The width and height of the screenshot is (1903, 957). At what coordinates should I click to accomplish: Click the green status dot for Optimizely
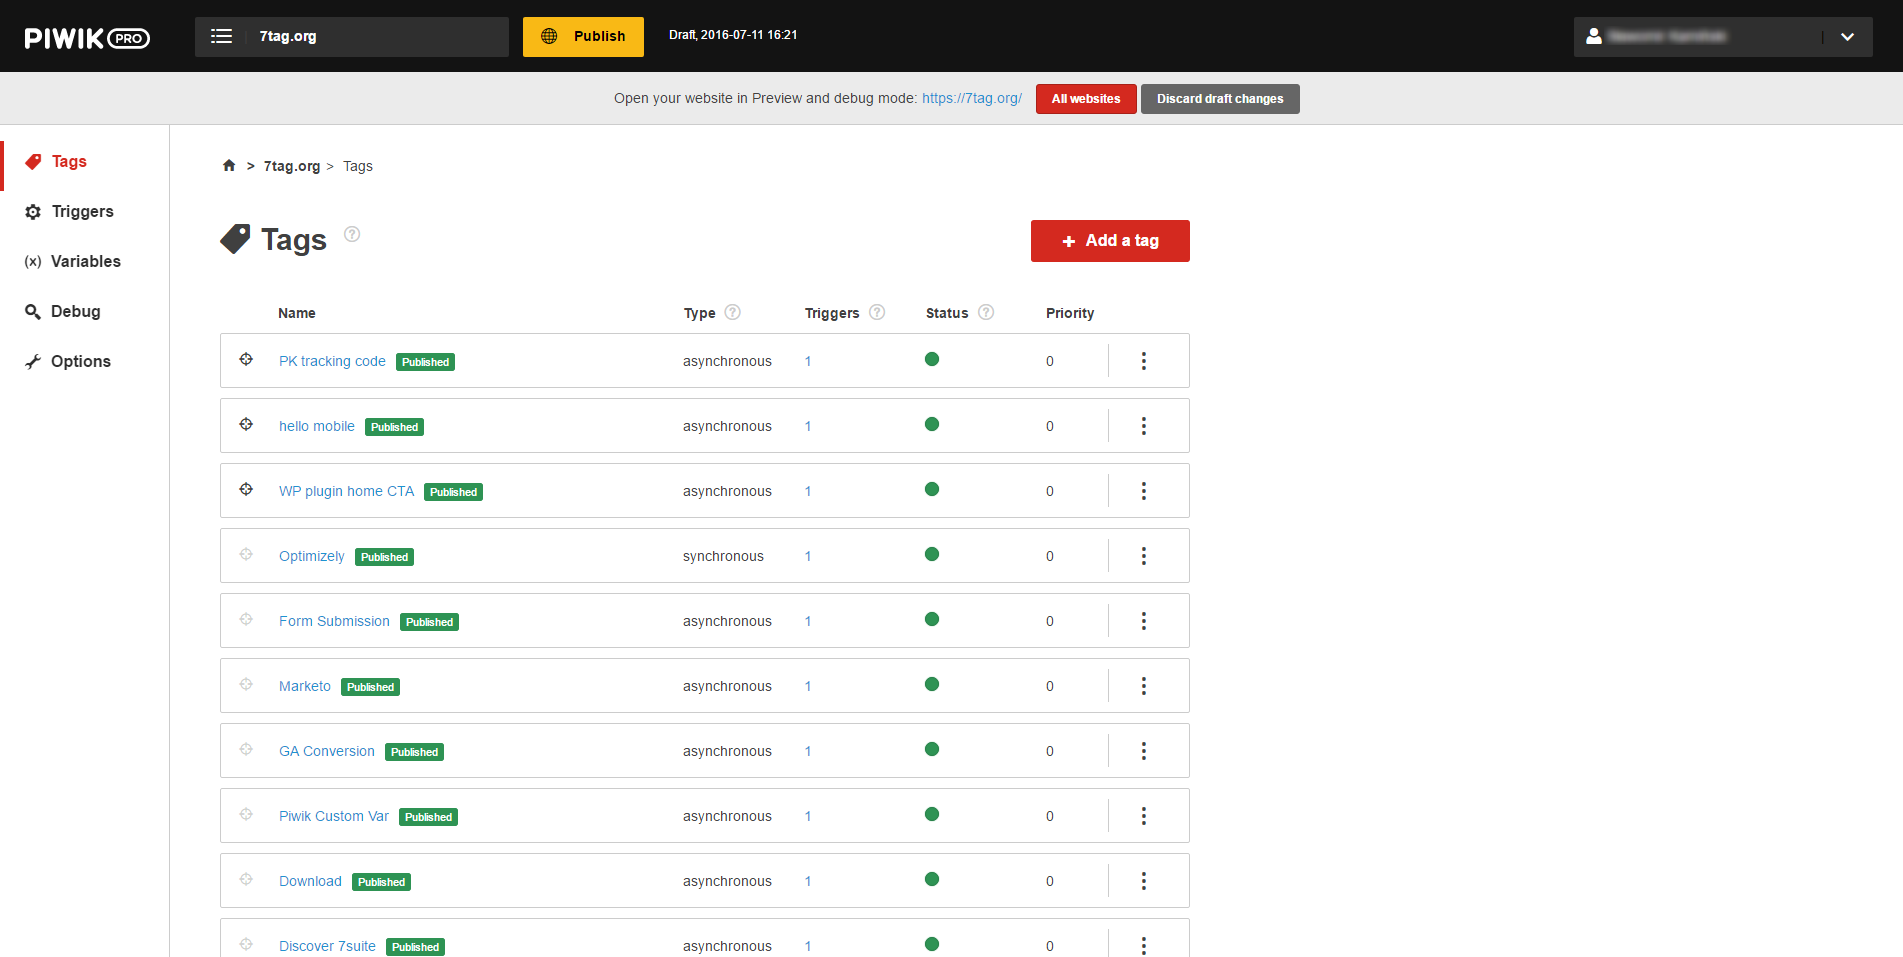(932, 554)
